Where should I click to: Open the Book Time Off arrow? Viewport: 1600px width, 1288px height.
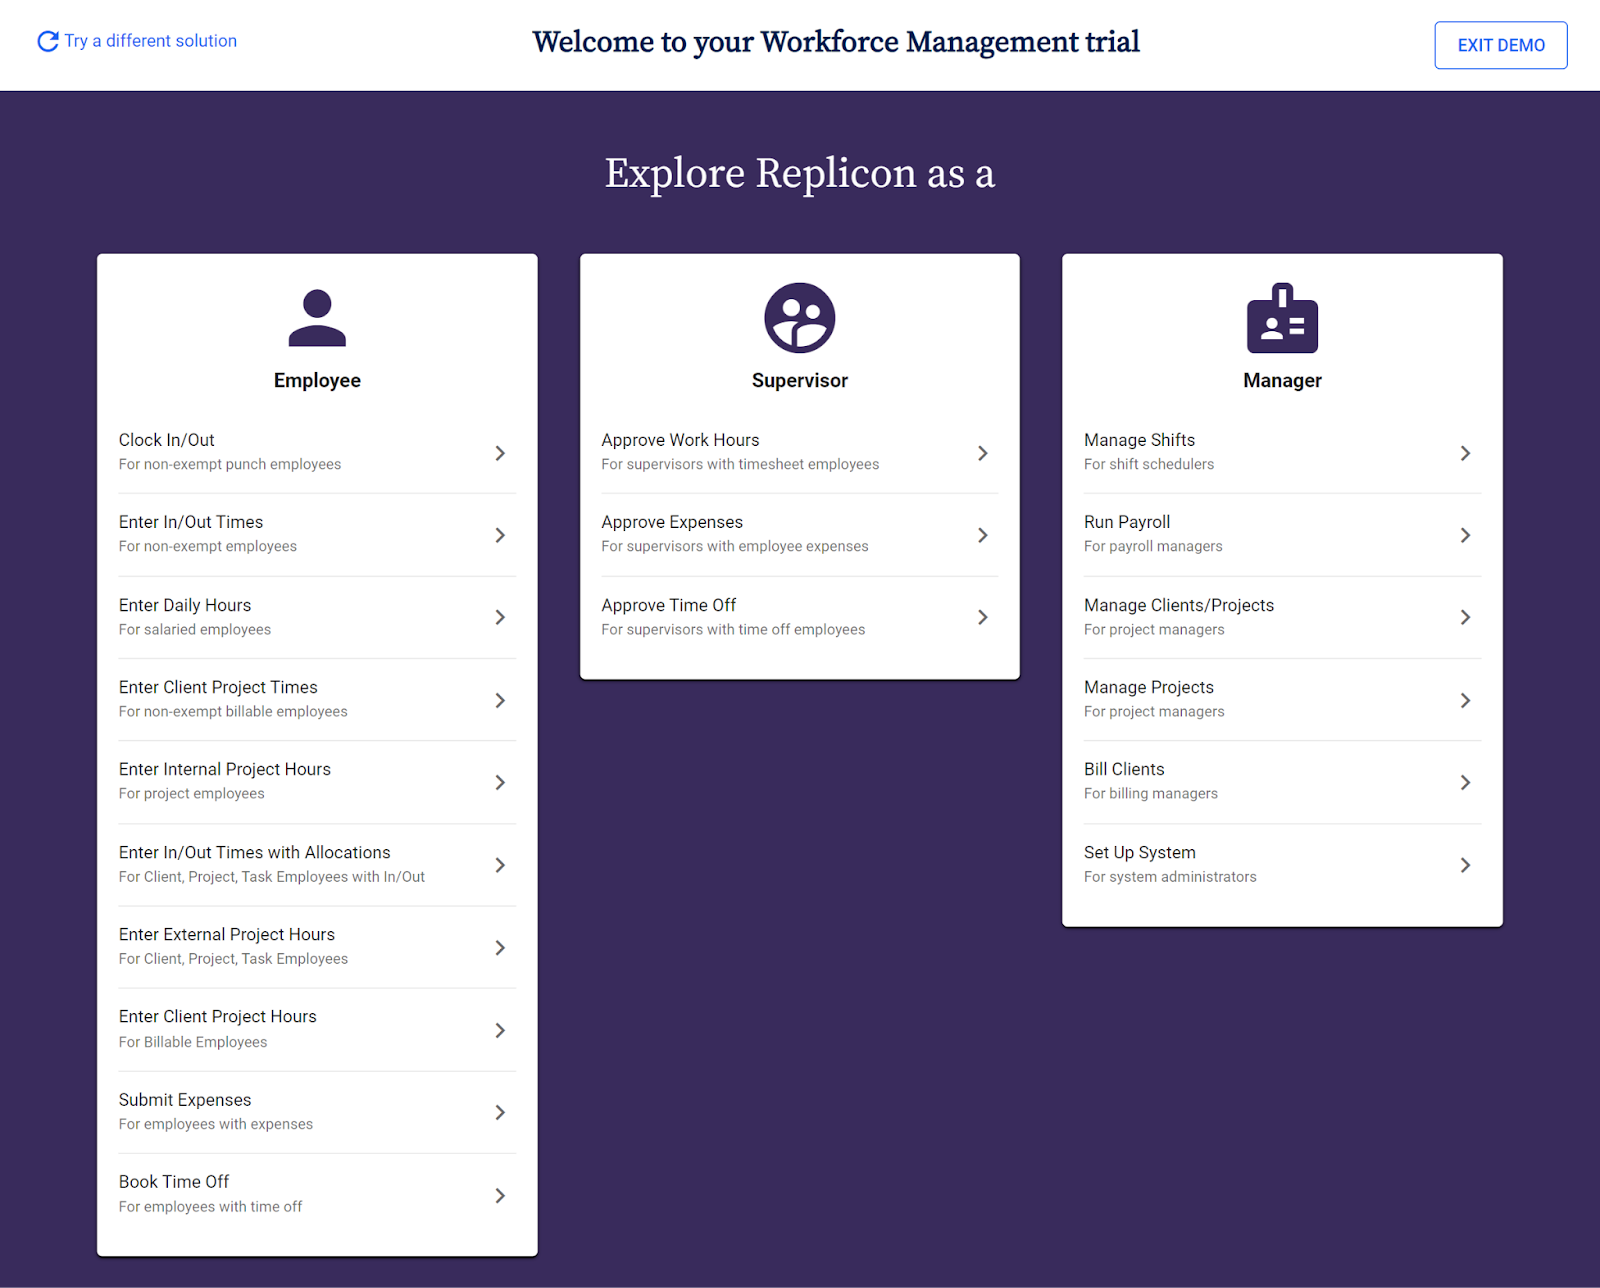point(500,1195)
